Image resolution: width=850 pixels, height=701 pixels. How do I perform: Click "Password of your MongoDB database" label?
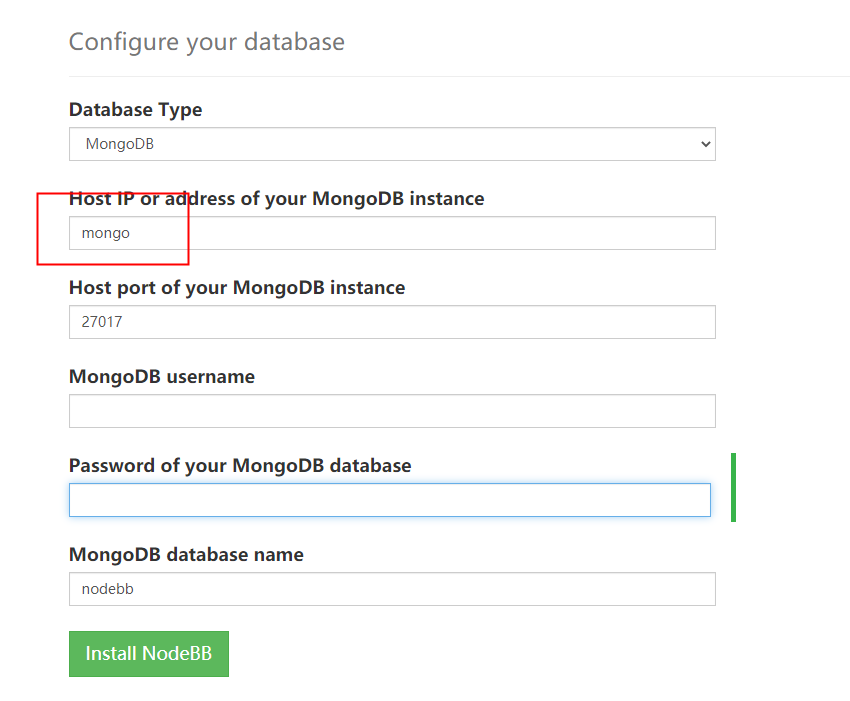pos(240,465)
